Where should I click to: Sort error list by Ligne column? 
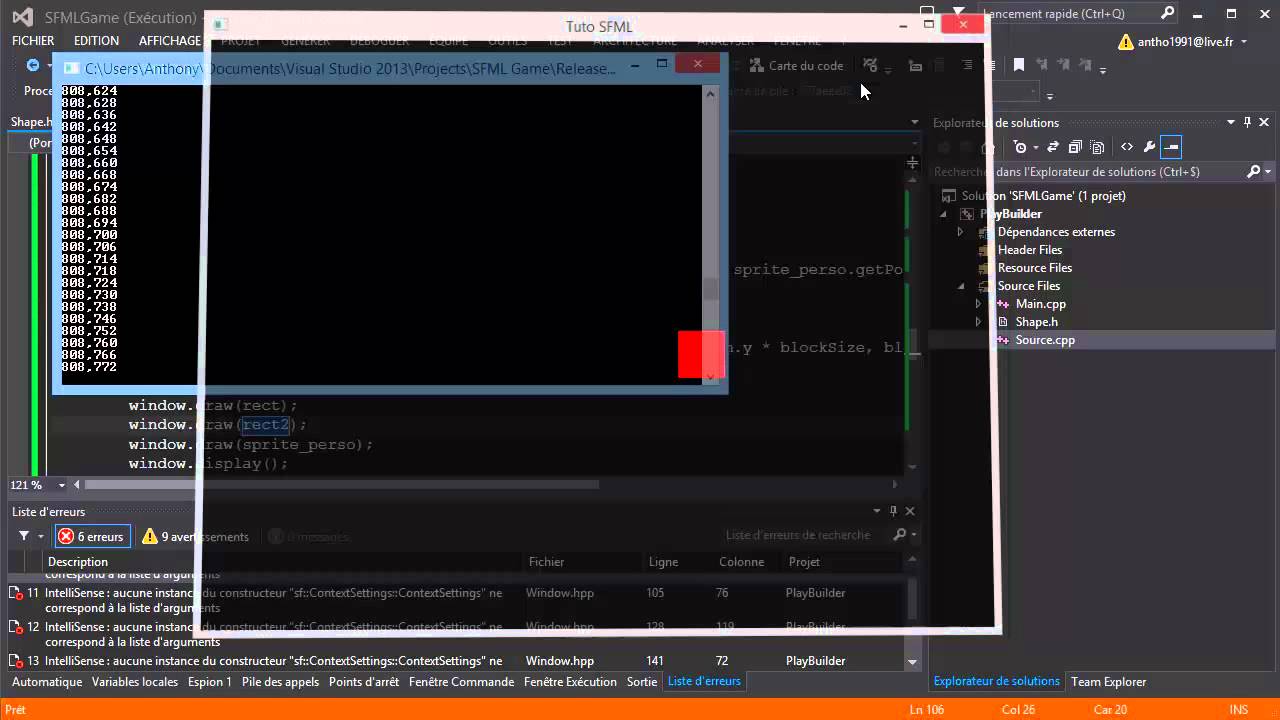[663, 562]
